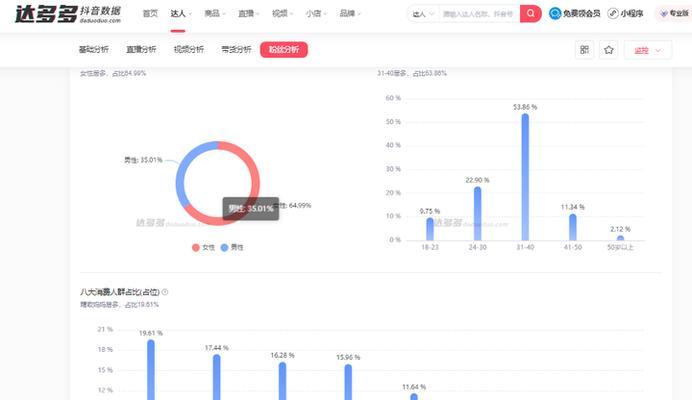Click the 31-40 age bar
This screenshot has height=400, width=692.
(x=525, y=177)
